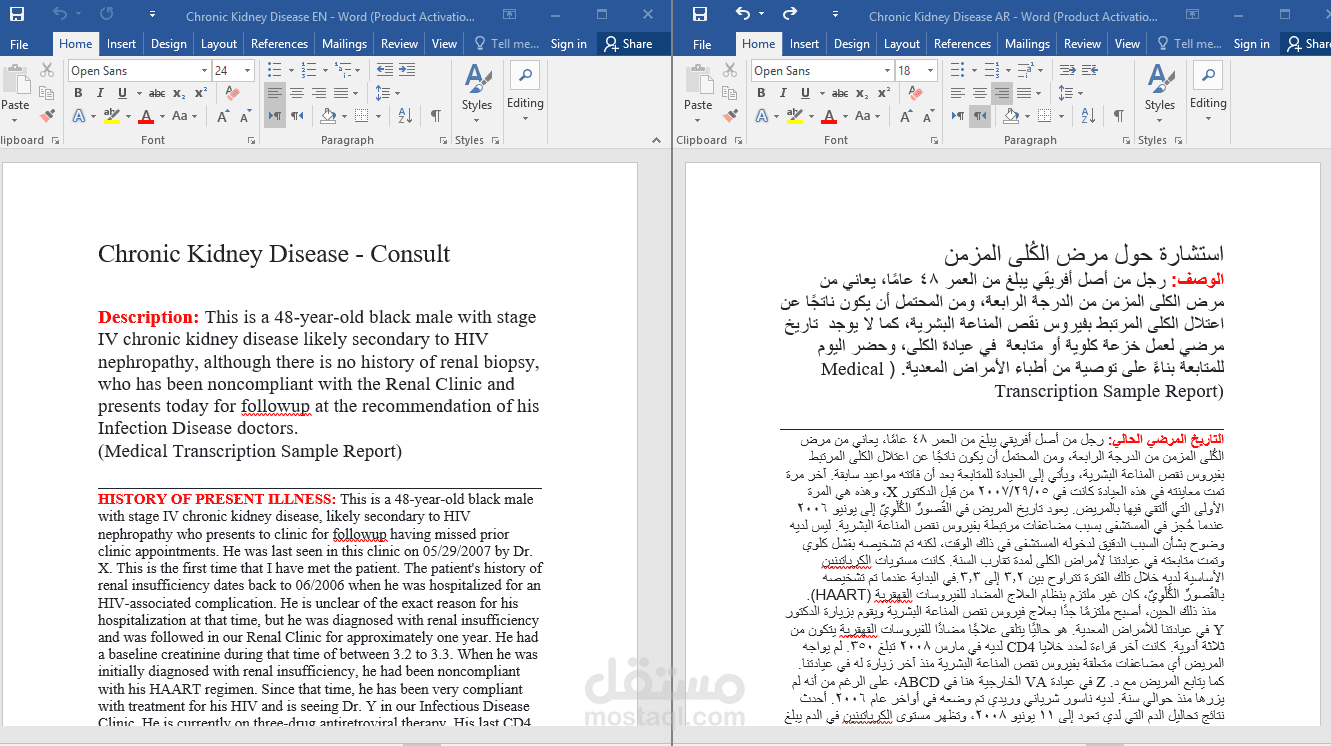Toggle Italic in EN window

tap(100, 93)
